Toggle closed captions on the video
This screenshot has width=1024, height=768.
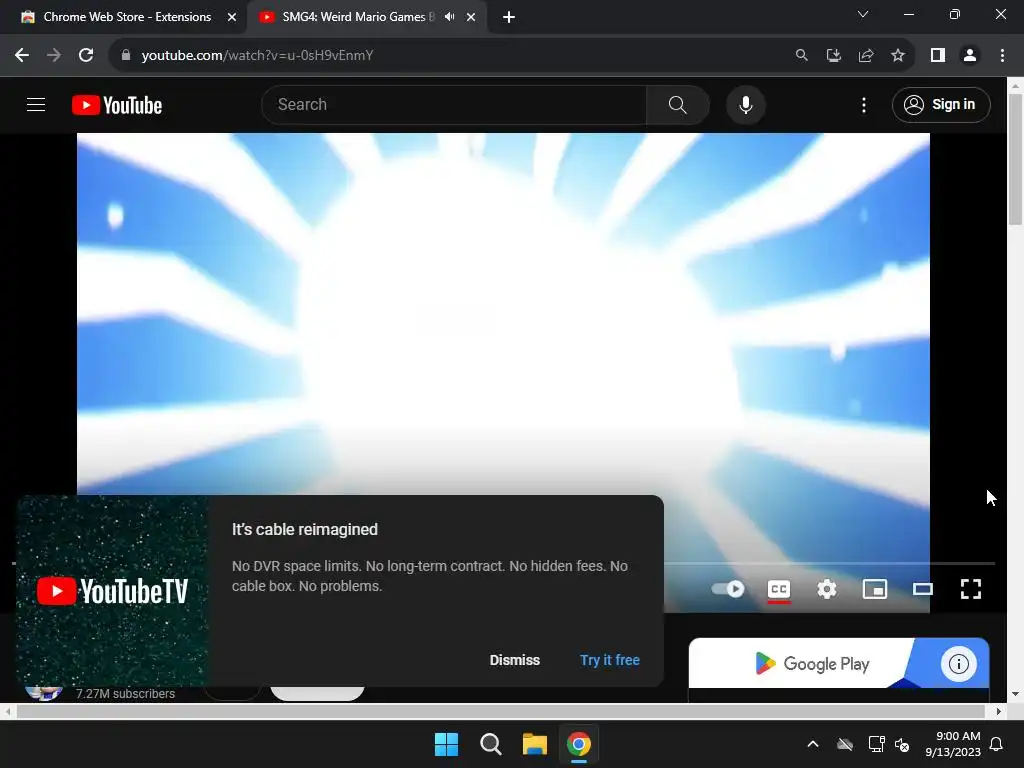(x=778, y=589)
